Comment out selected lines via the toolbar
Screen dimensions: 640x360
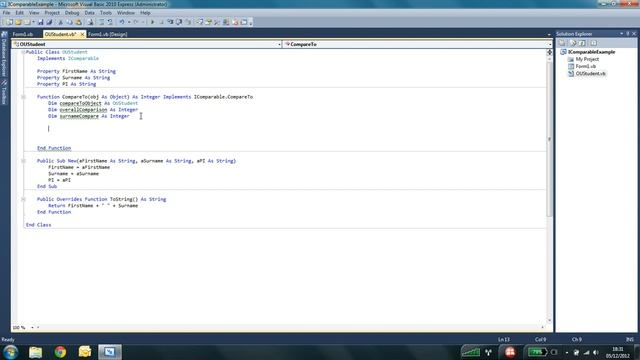point(101,22)
